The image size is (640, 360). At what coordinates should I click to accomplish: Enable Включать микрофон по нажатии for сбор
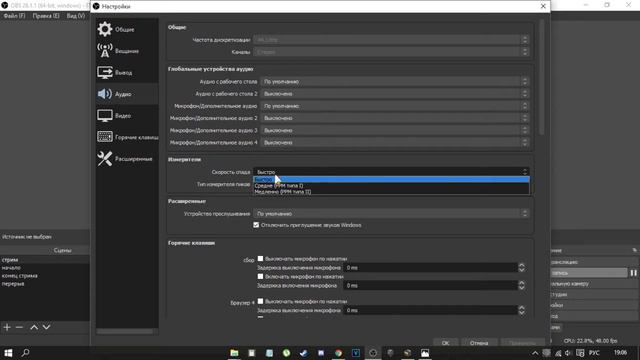tap(260, 277)
